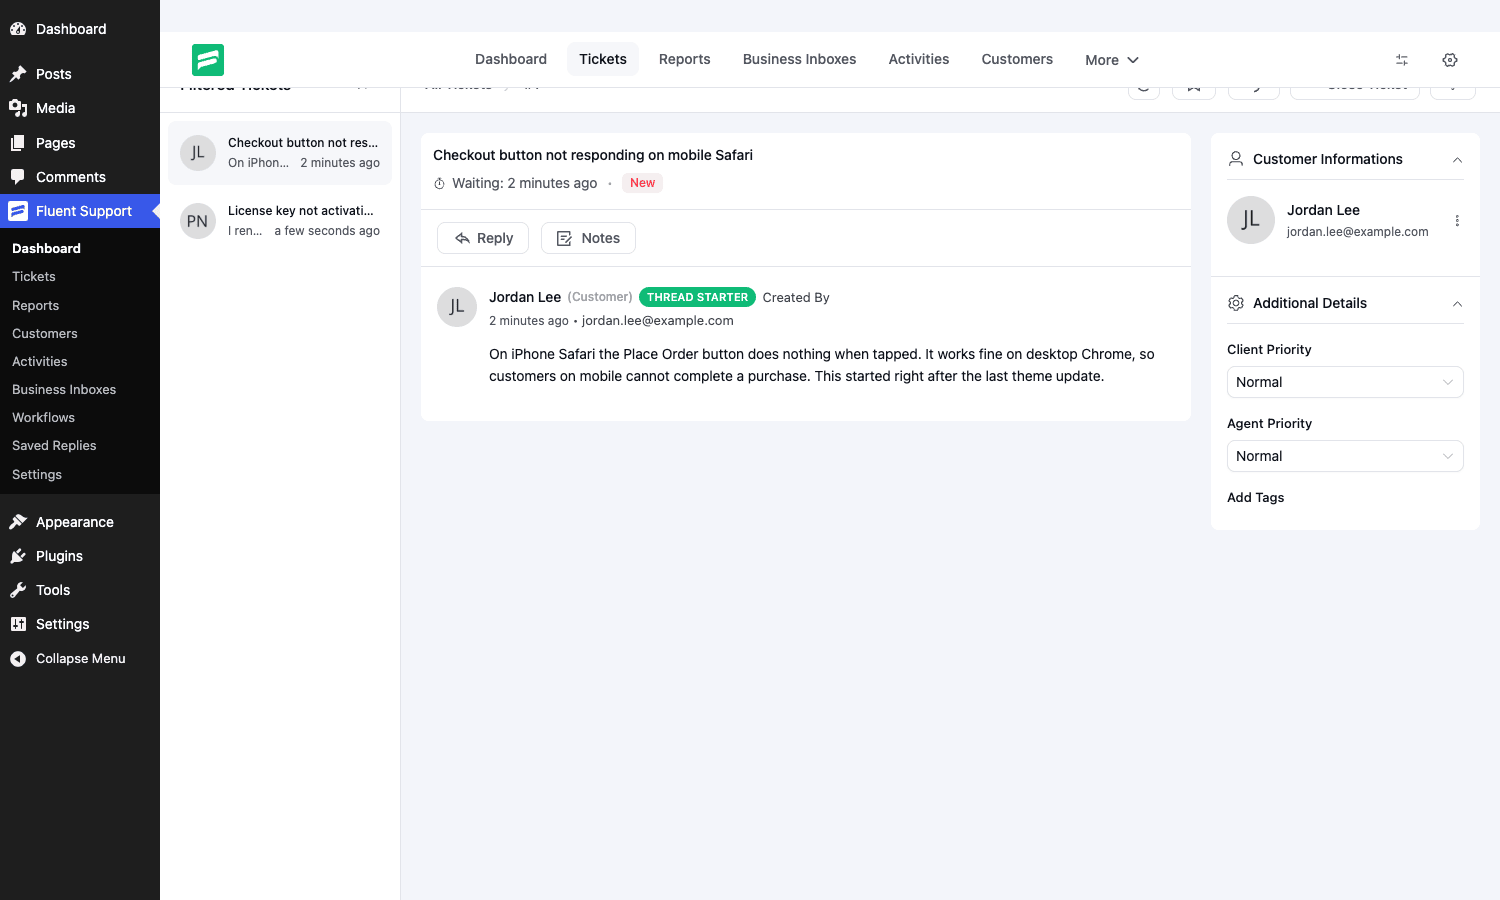This screenshot has height=900, width=1500.
Task: Click the Additional Details gear icon
Action: click(x=1236, y=303)
